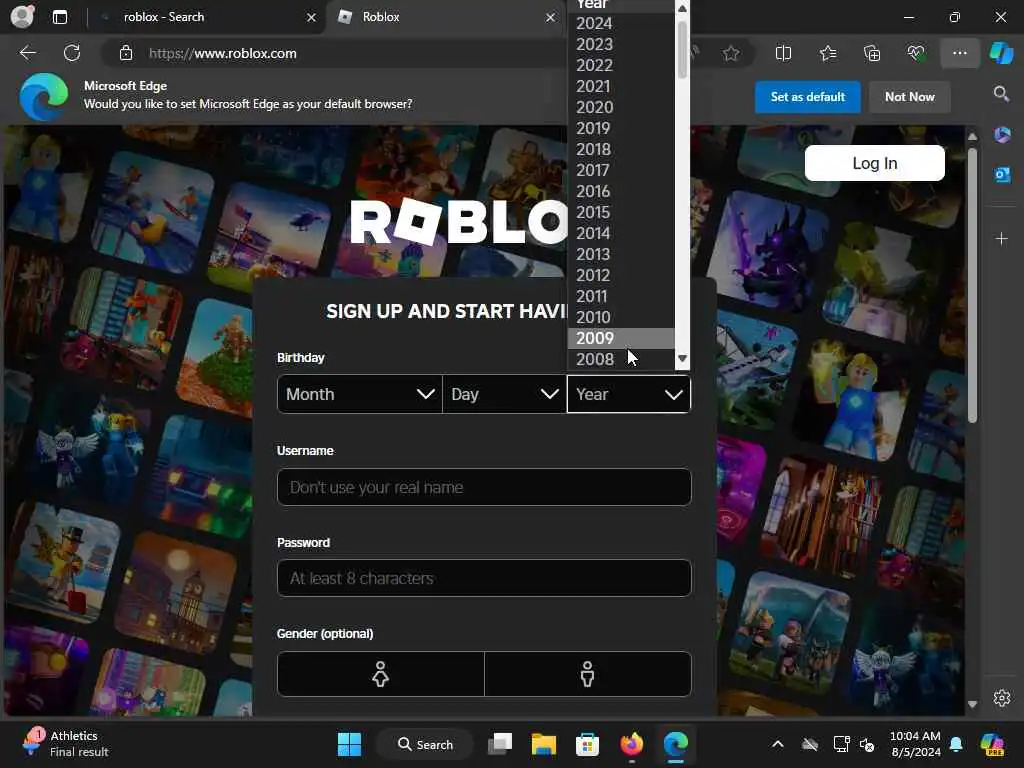Choose 2020 from the year list
The width and height of the screenshot is (1024, 768).
coord(621,107)
